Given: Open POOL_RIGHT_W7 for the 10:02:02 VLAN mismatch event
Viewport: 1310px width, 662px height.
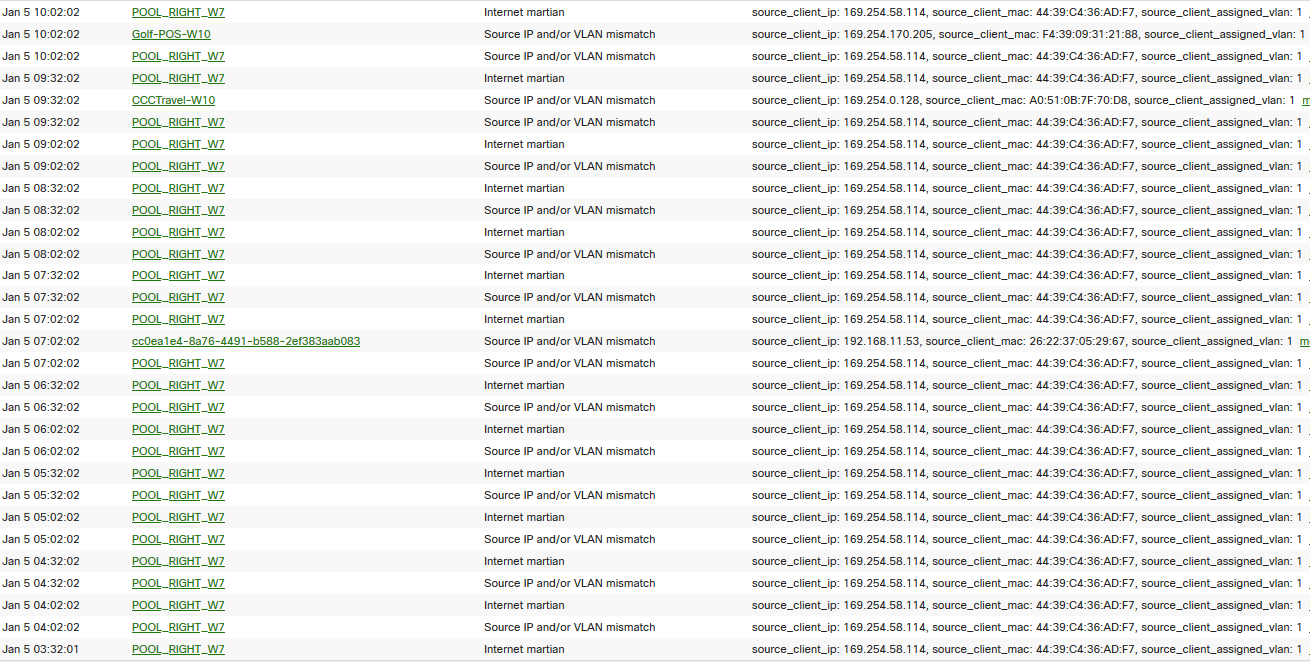Looking at the screenshot, I should coord(178,56).
